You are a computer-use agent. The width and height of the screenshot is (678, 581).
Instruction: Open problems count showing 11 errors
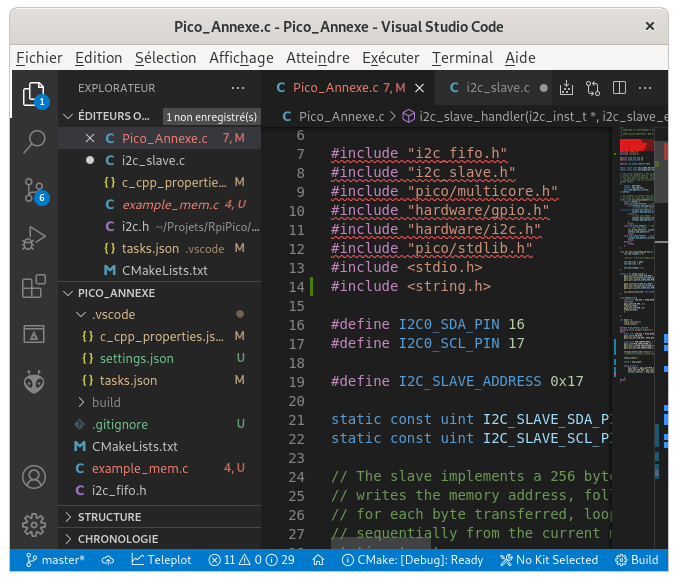pyautogui.click(x=251, y=560)
